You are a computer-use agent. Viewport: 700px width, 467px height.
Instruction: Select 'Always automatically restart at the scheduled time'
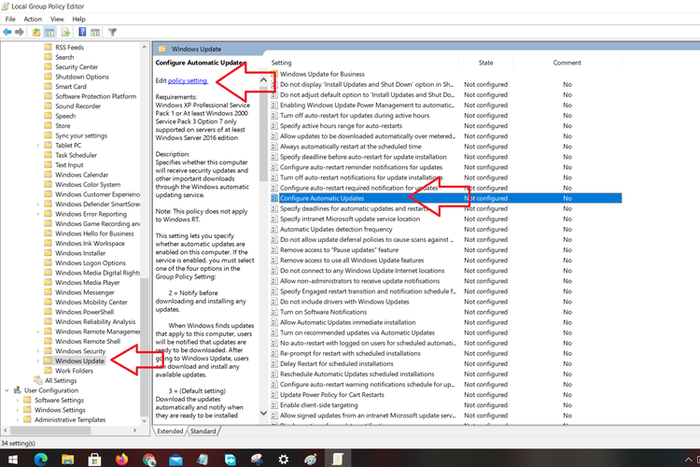click(x=350, y=146)
